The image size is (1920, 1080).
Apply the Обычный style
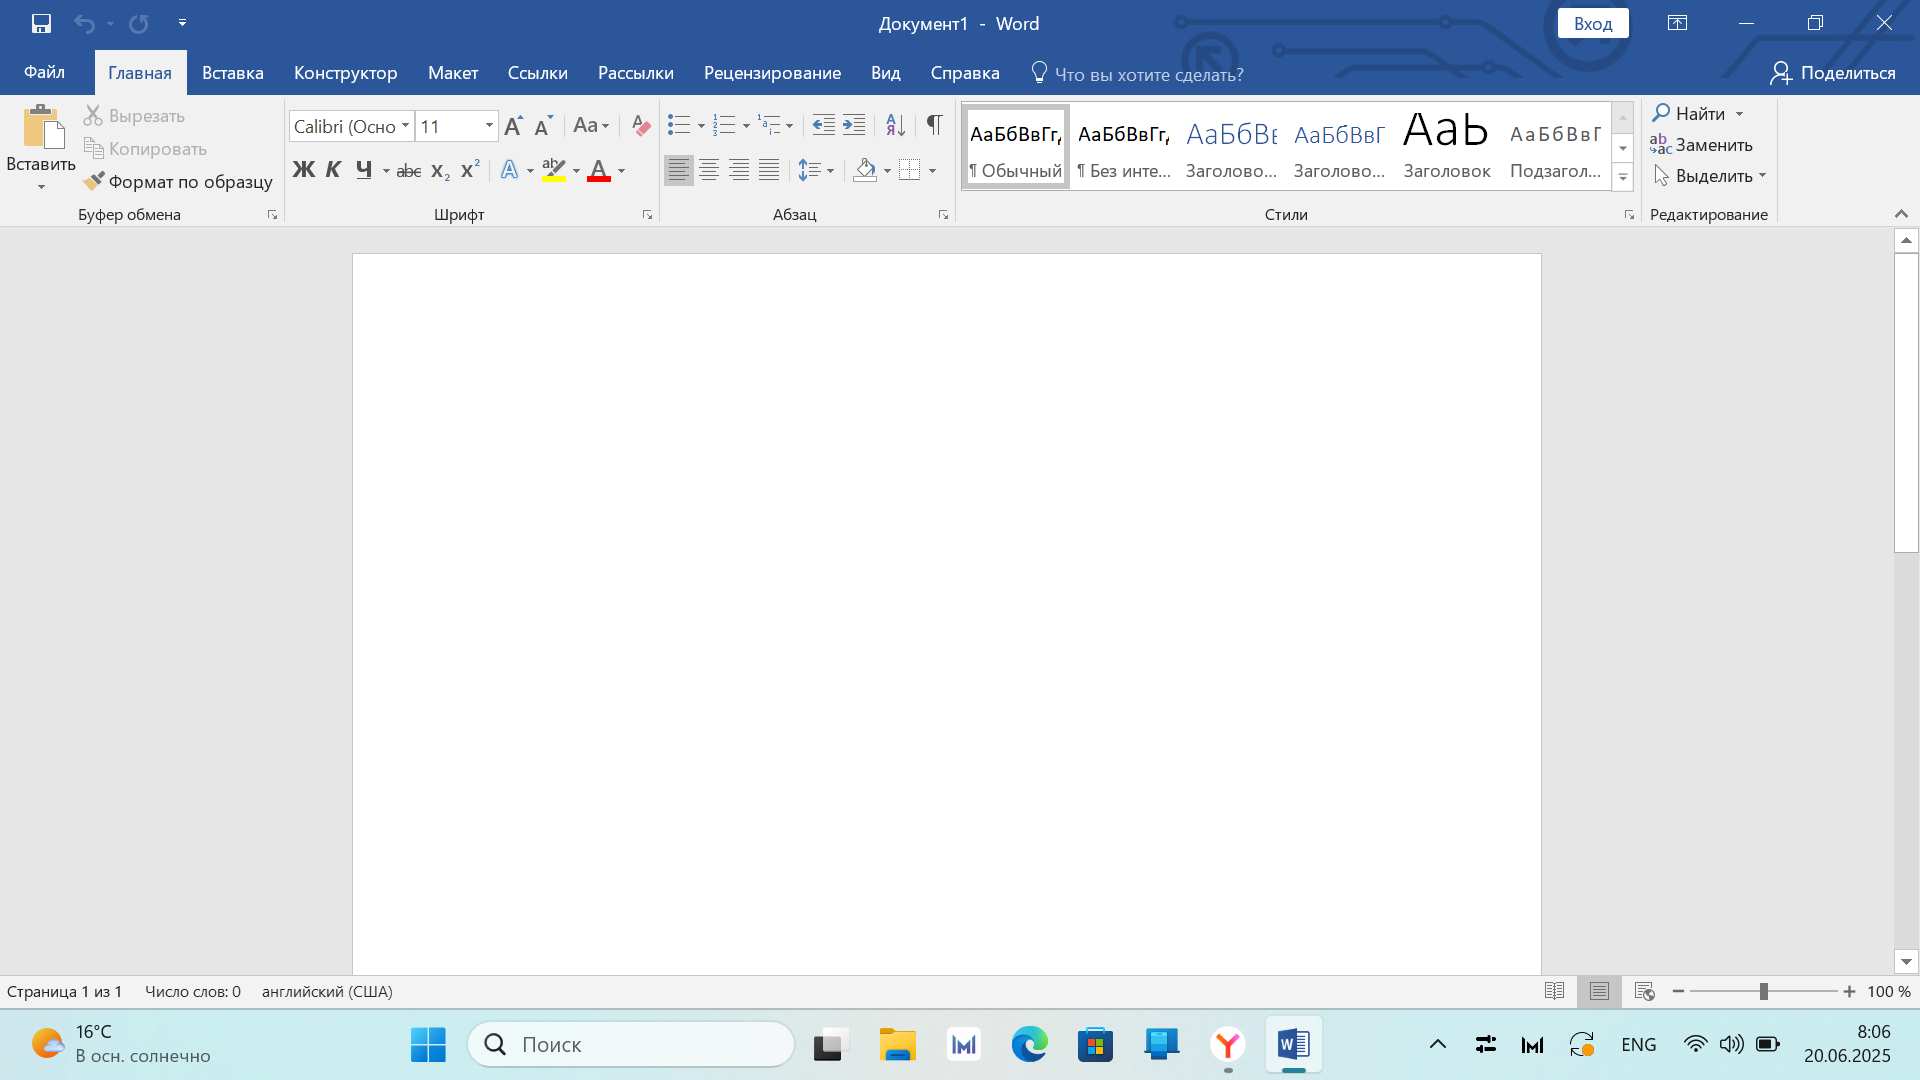[1016, 146]
